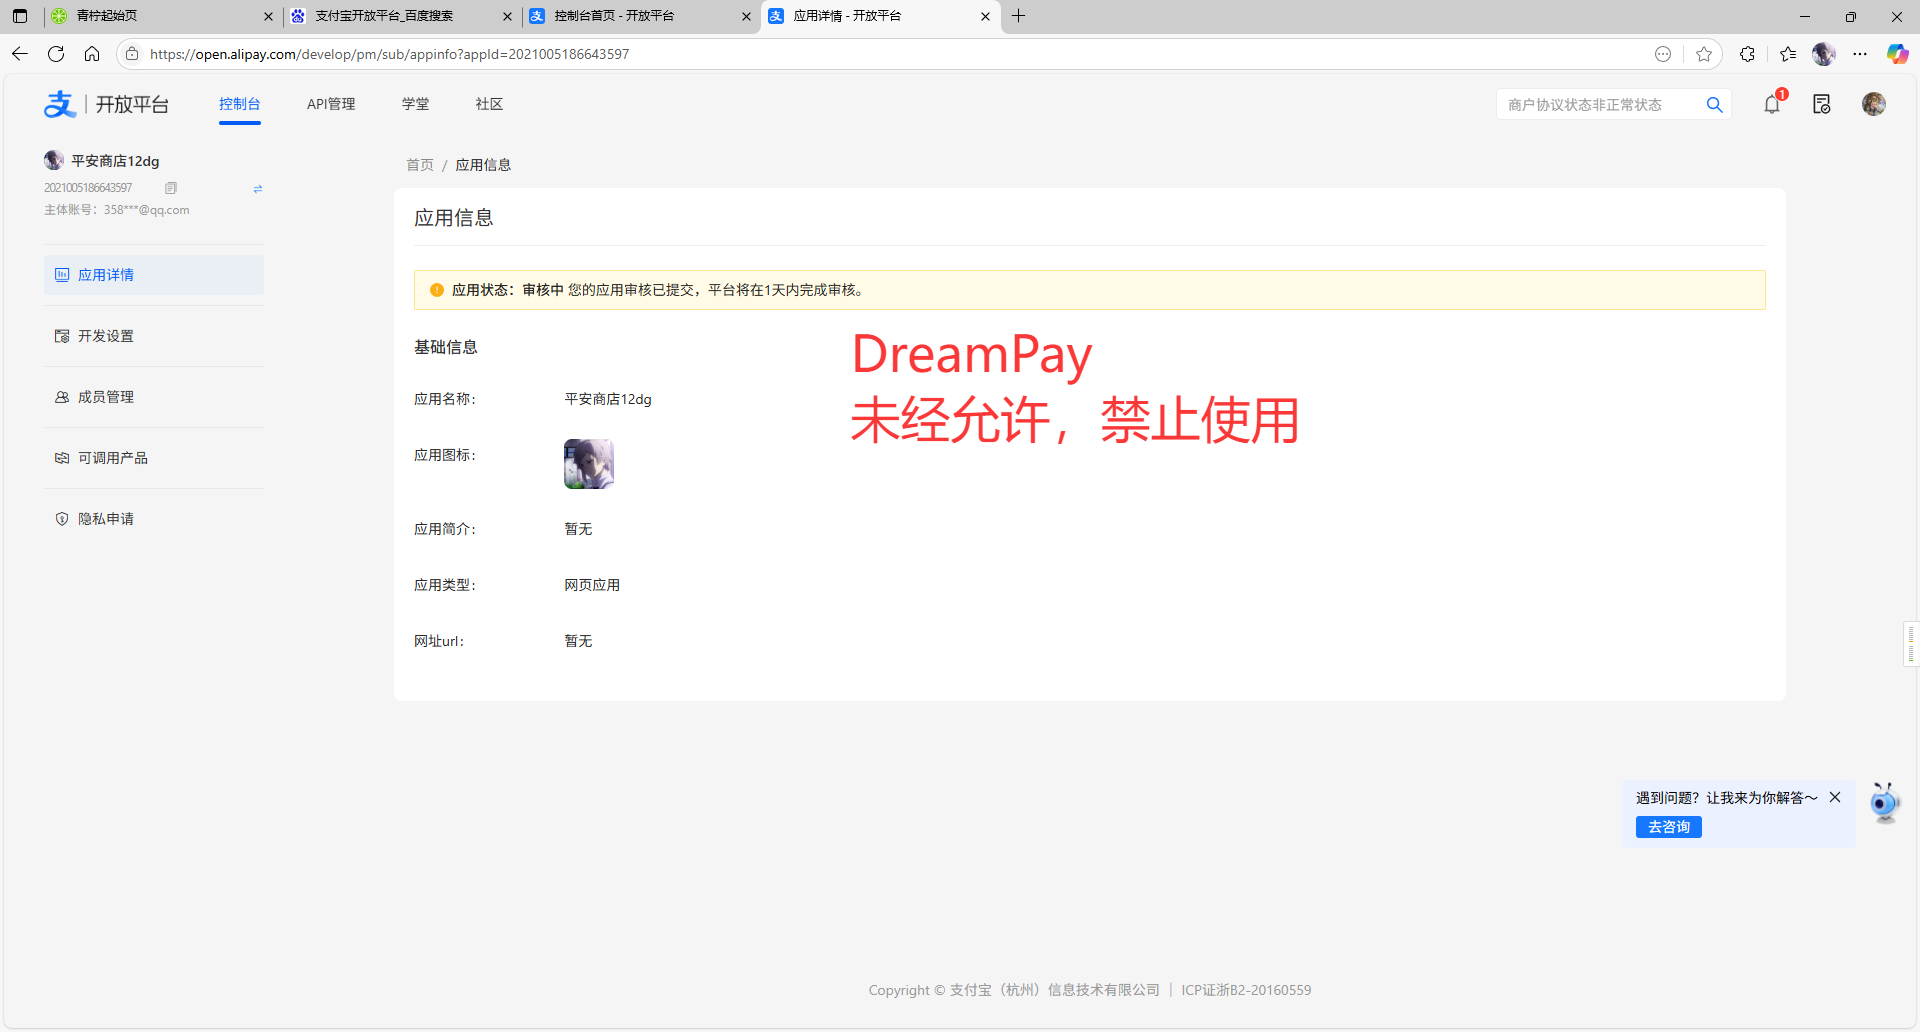Switch to the API管理 tab
The image size is (1920, 1032).
tap(331, 104)
